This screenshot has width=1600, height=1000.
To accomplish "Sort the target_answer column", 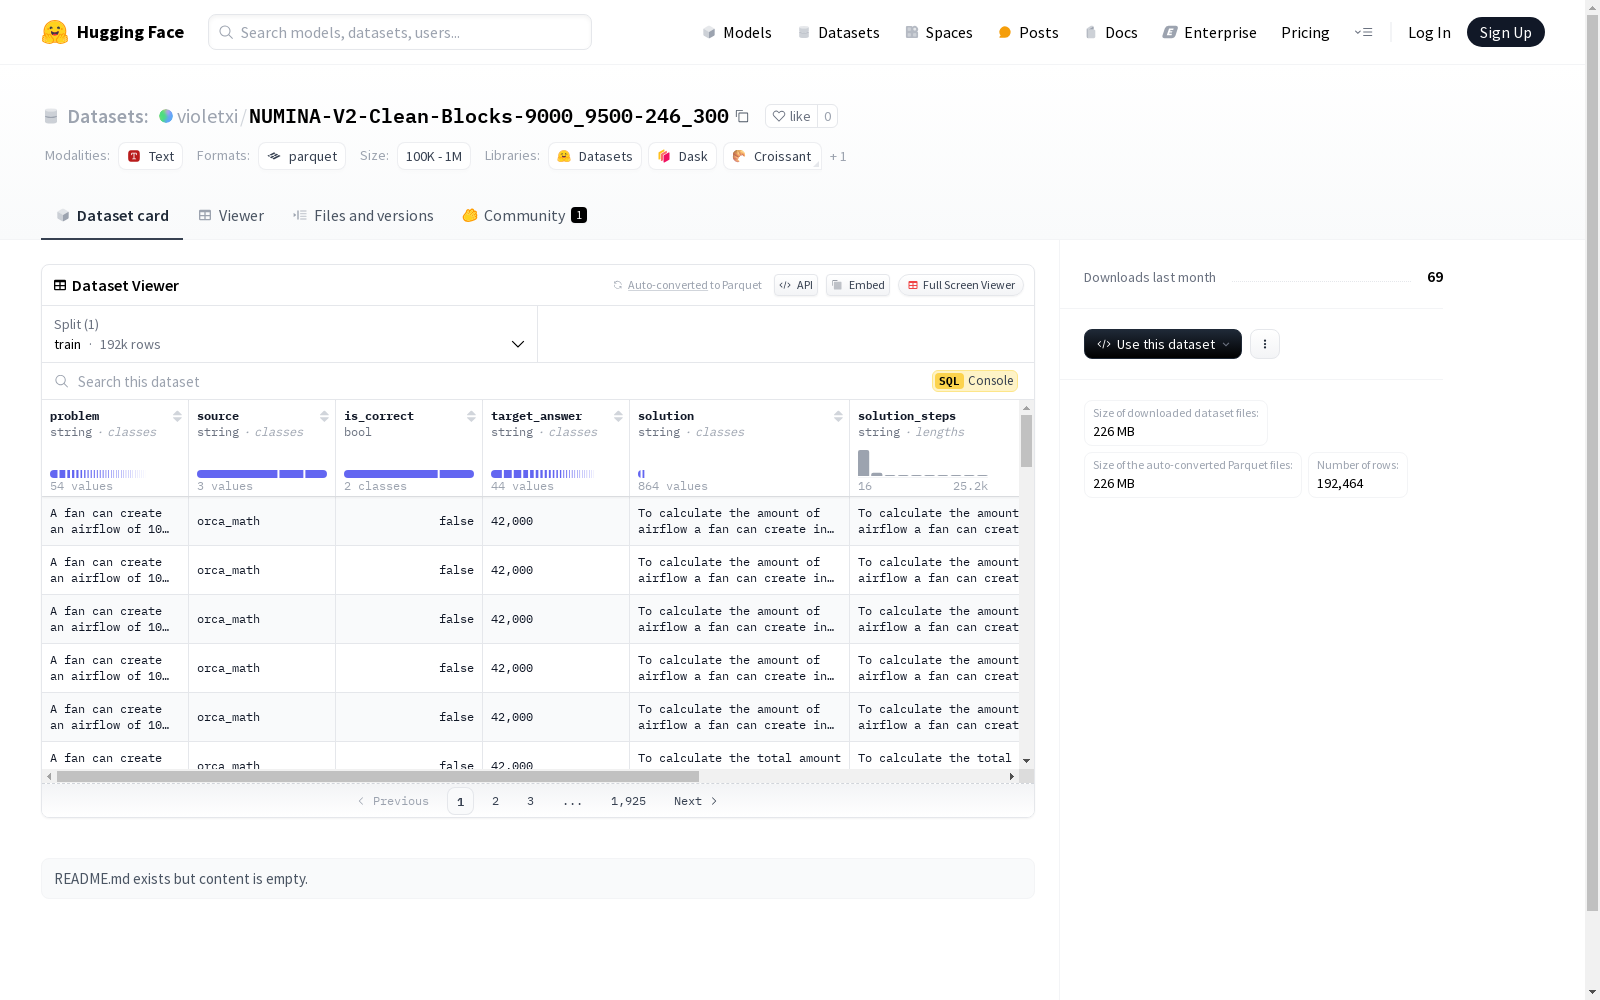I will coord(618,416).
